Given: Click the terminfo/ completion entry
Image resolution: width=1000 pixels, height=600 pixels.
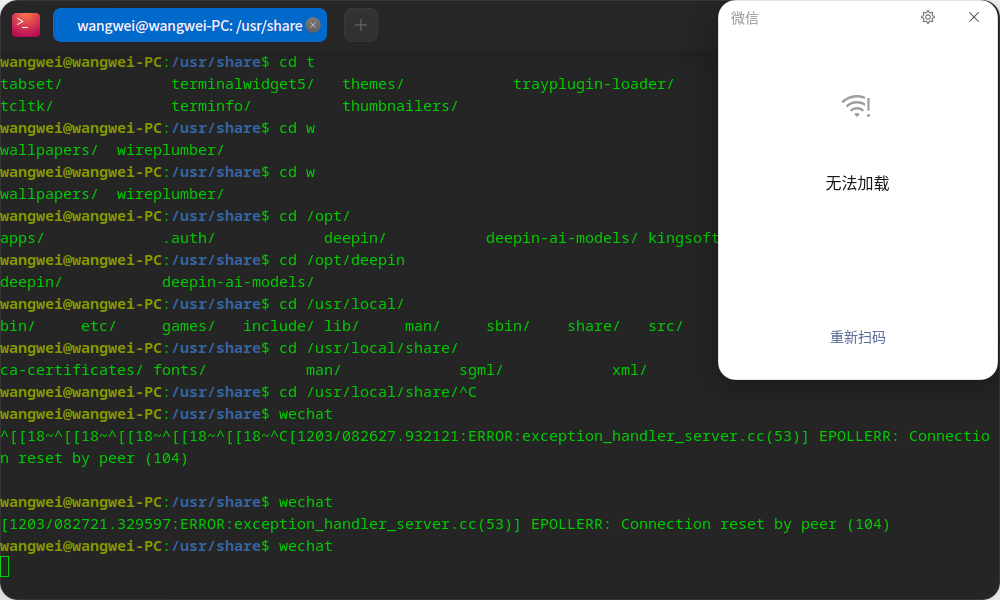Looking at the screenshot, I should (211, 106).
